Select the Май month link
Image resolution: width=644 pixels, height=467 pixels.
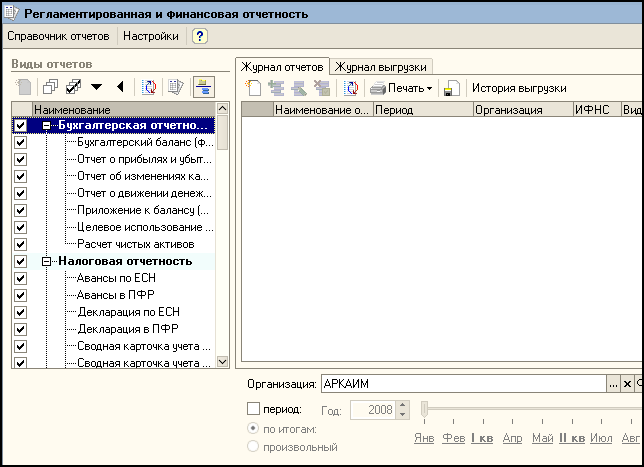[x=543, y=438]
